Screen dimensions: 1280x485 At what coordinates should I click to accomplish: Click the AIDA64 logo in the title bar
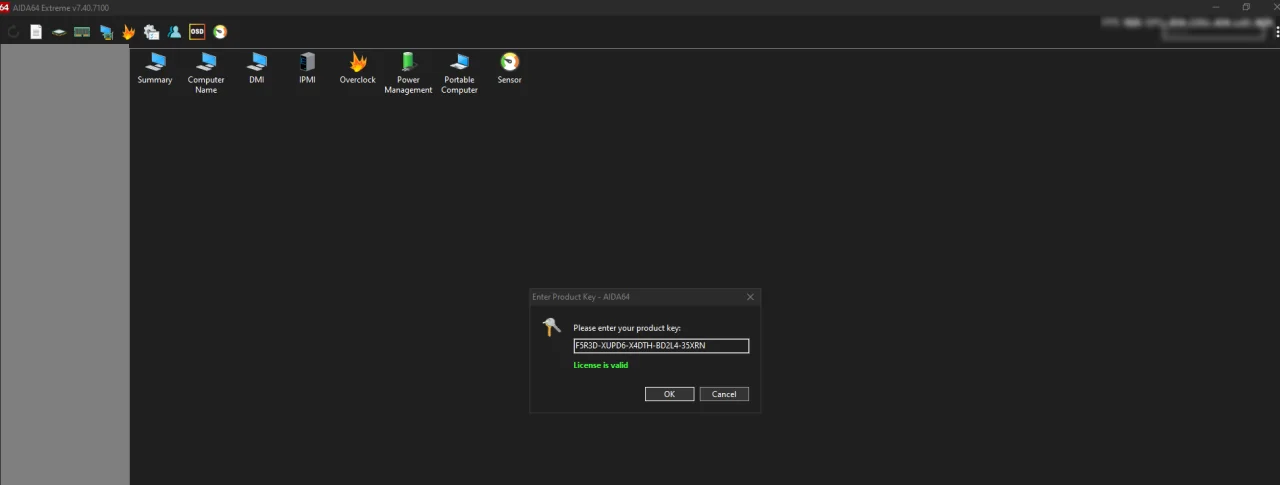4,7
